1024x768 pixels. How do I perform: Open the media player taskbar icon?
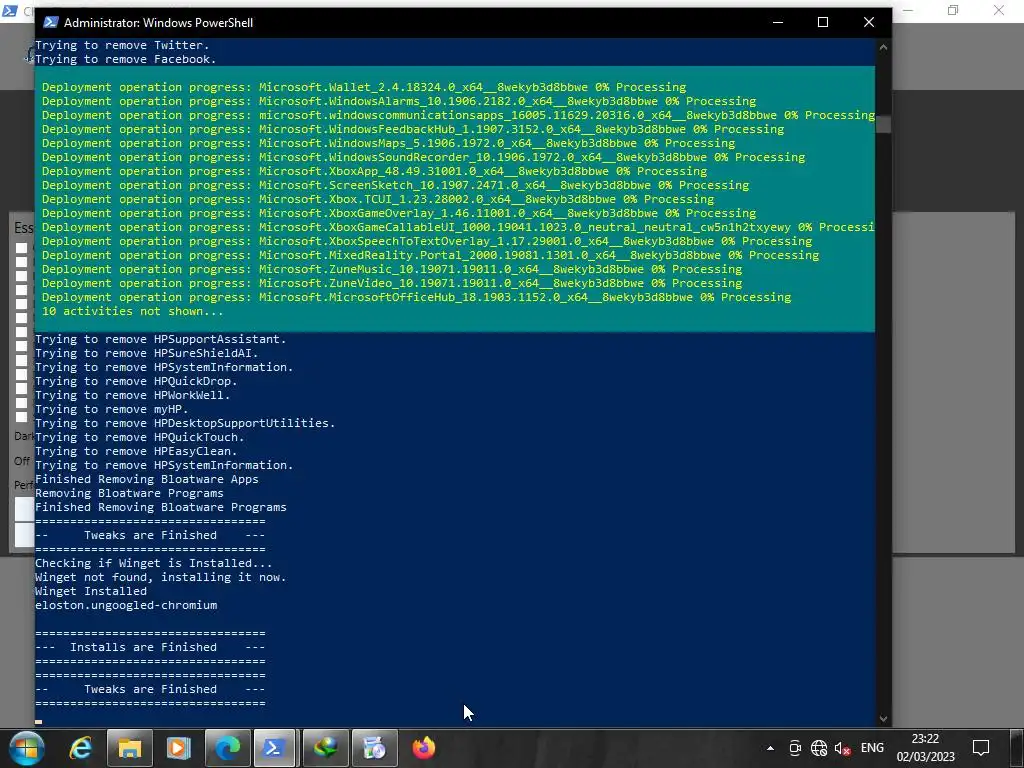tap(178, 748)
